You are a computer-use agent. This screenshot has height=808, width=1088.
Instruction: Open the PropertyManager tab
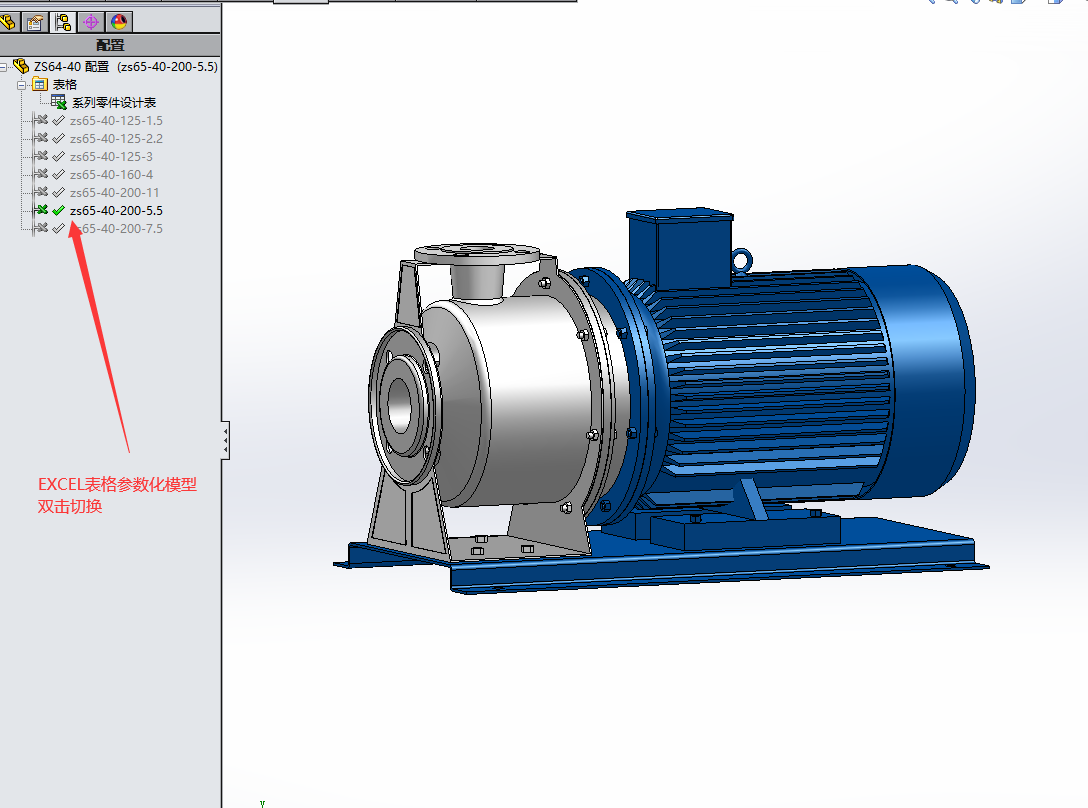pos(35,22)
